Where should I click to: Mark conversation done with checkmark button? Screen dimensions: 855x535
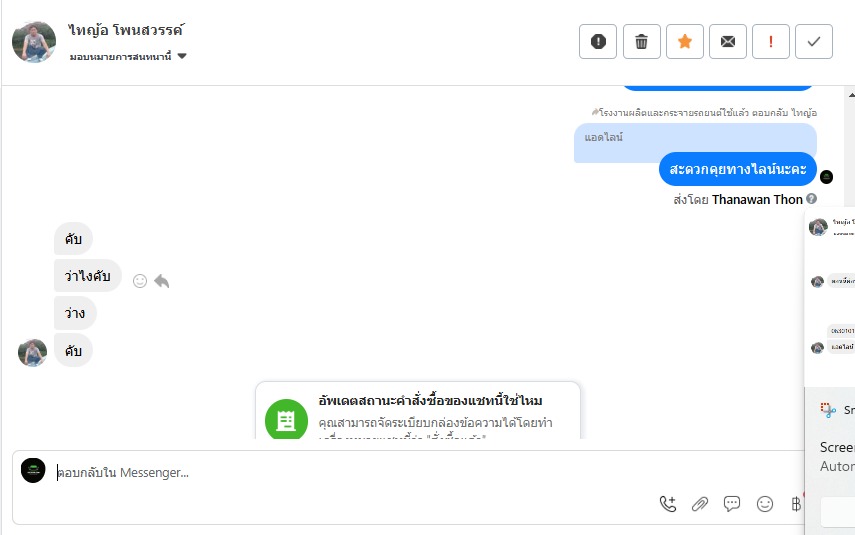pos(814,41)
